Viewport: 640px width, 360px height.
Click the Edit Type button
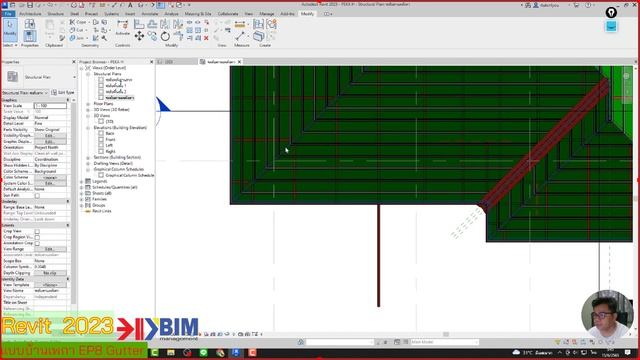(63, 93)
